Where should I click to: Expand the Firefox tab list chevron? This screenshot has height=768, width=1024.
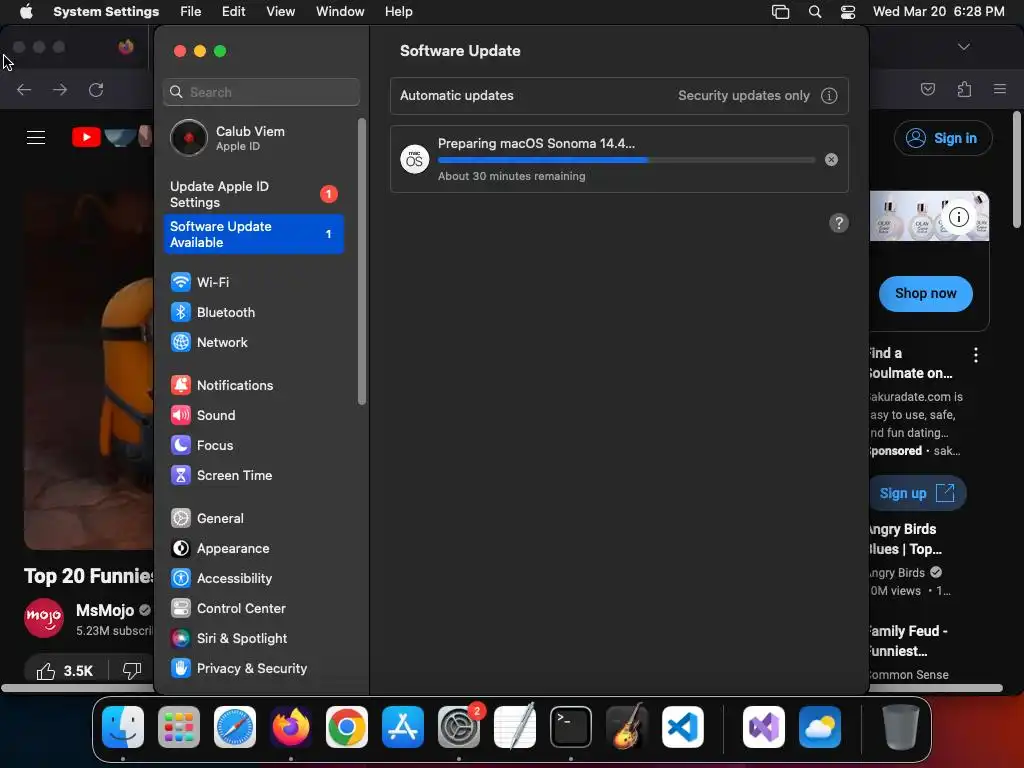(964, 47)
